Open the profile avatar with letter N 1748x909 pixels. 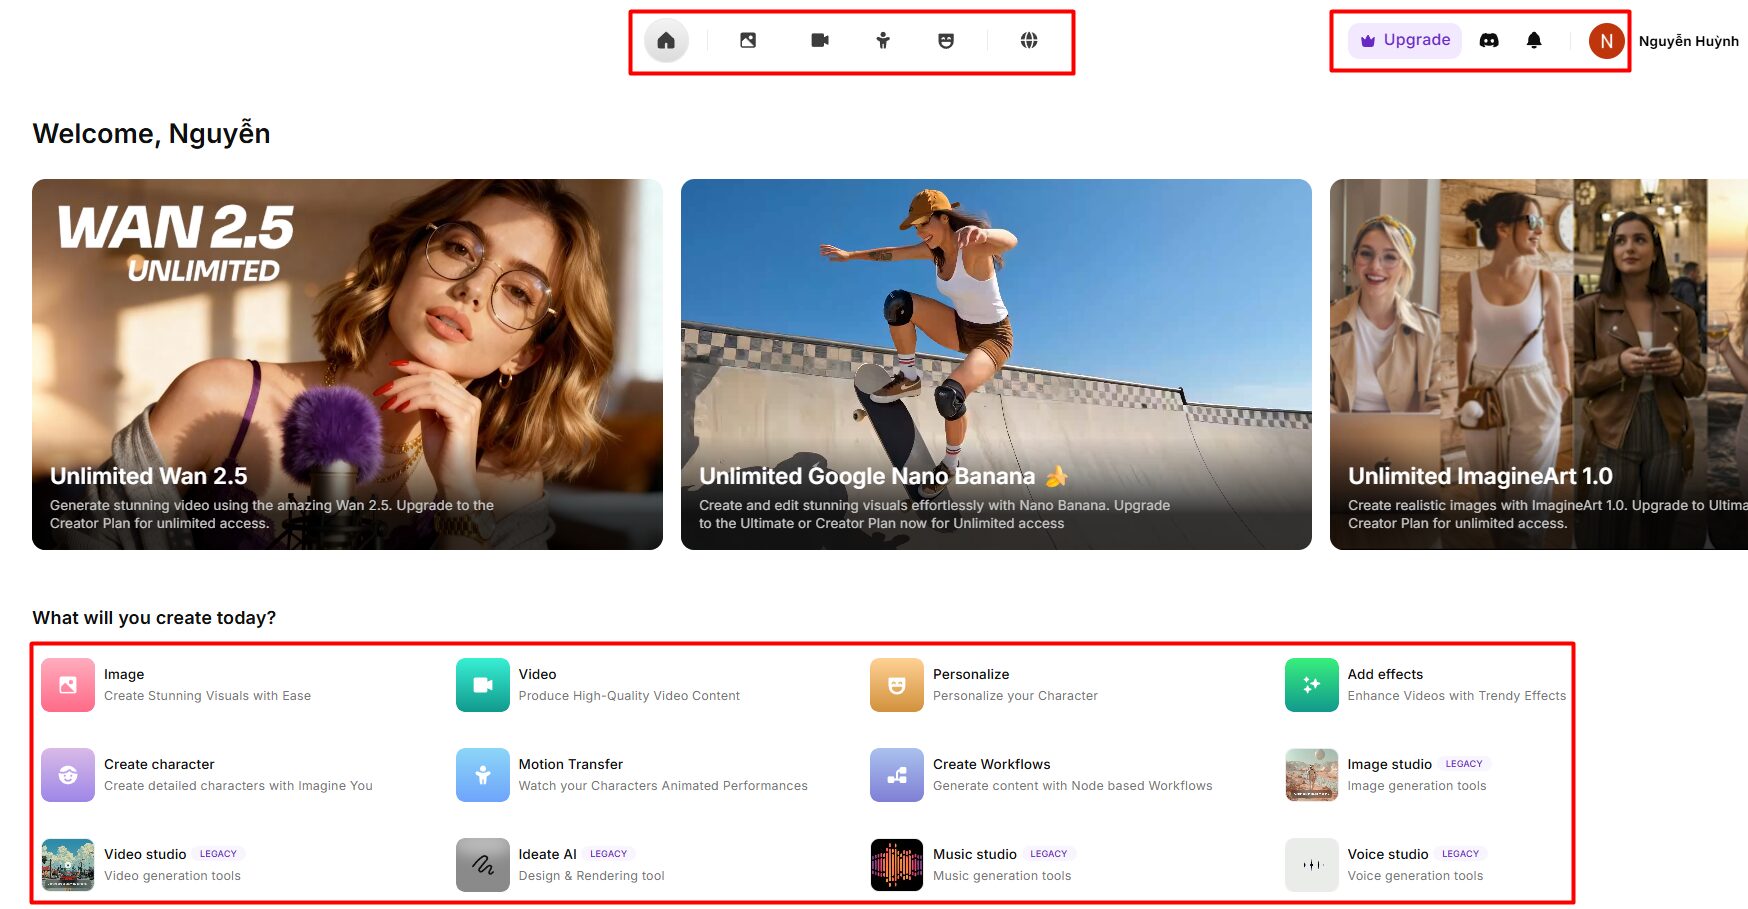[1606, 41]
